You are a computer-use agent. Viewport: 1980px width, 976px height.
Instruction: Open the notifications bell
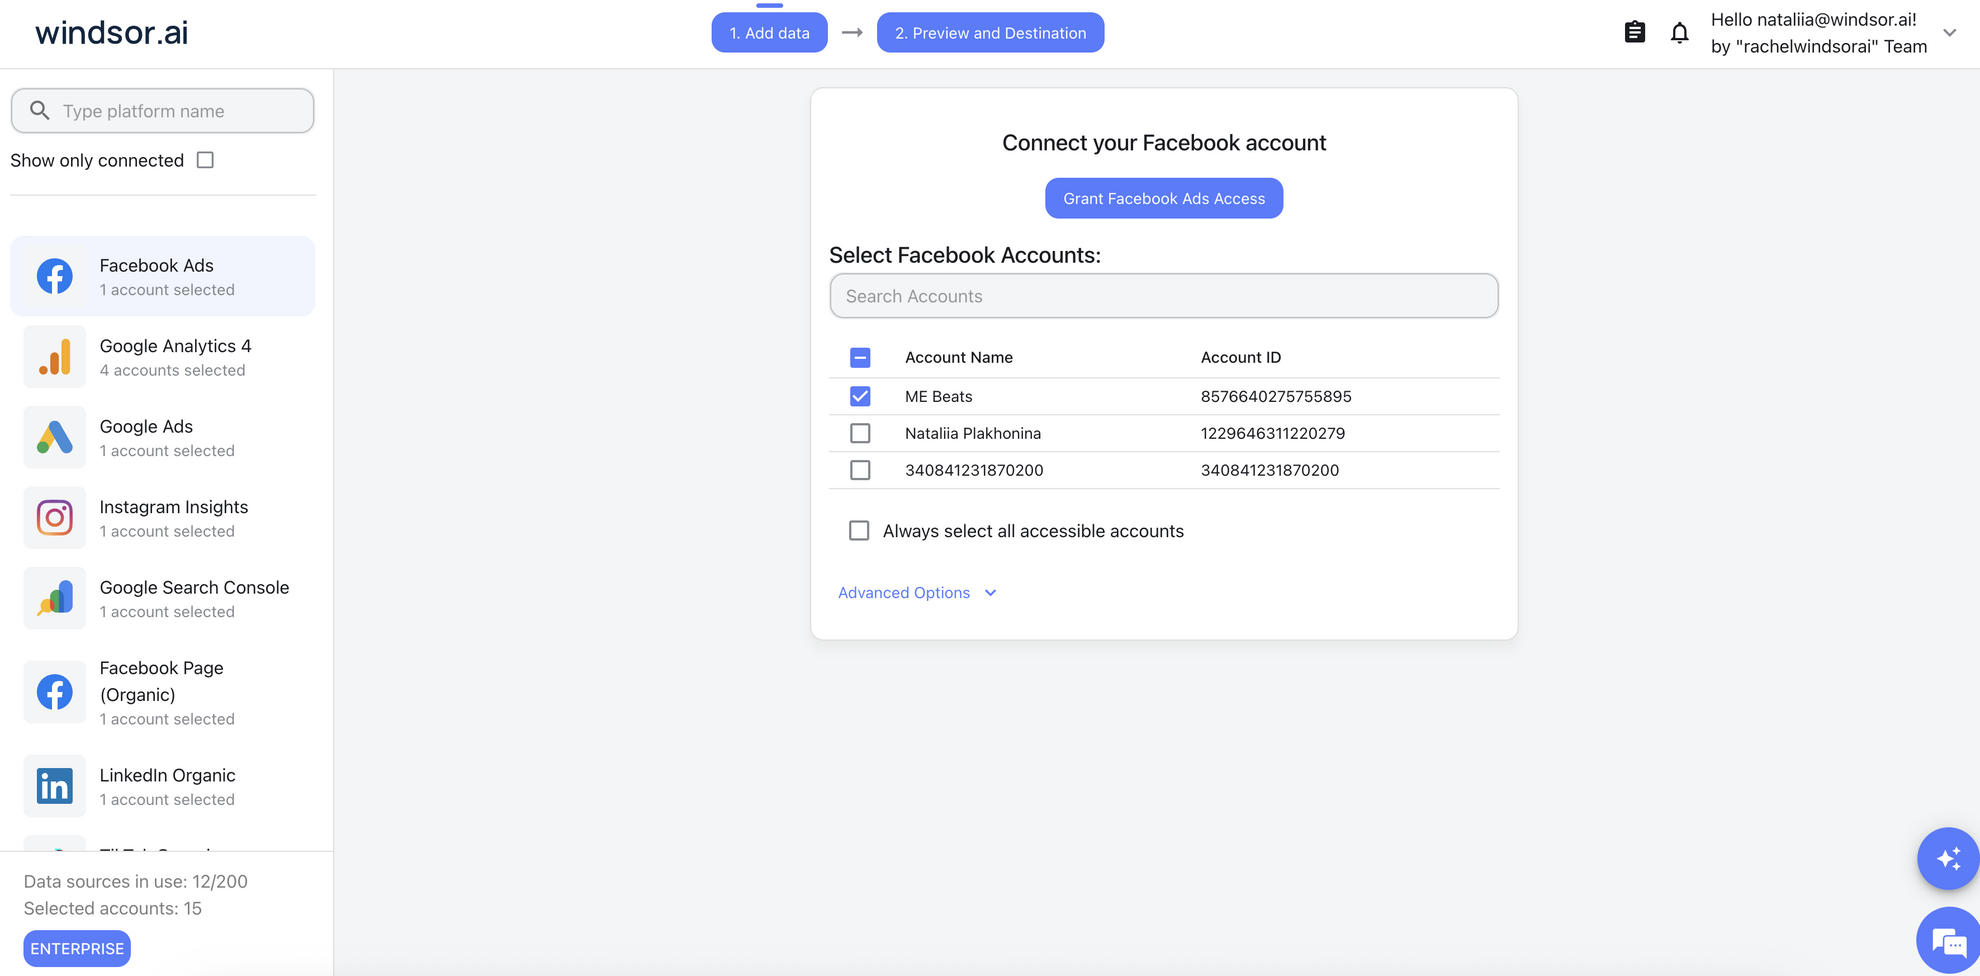(x=1680, y=33)
